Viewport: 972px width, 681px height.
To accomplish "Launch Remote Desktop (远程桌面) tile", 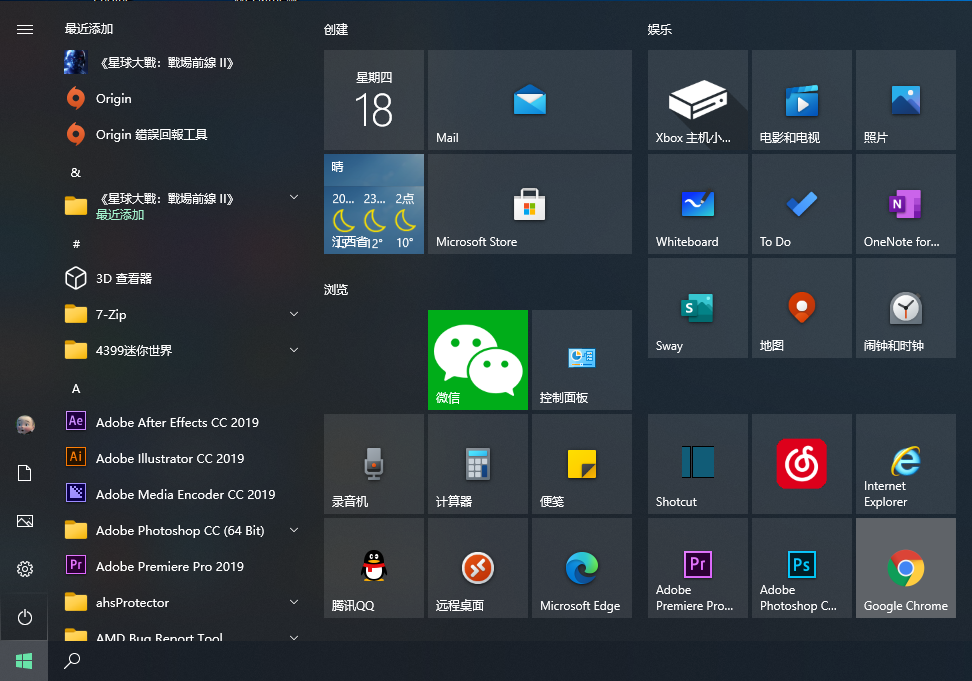I will tap(477, 567).
